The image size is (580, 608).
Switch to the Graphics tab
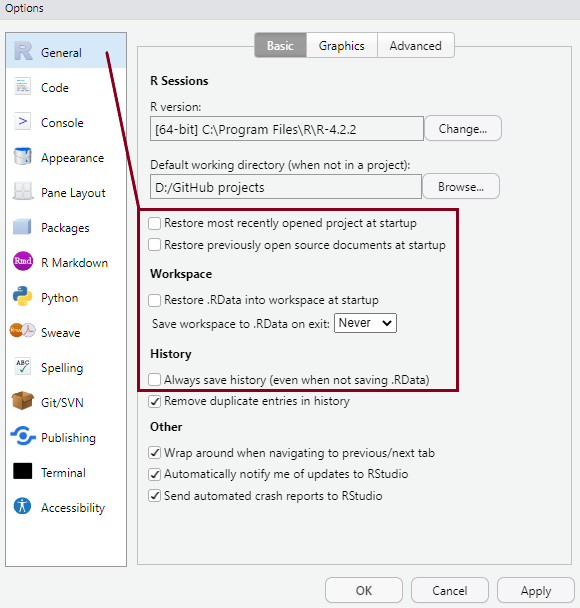(342, 45)
